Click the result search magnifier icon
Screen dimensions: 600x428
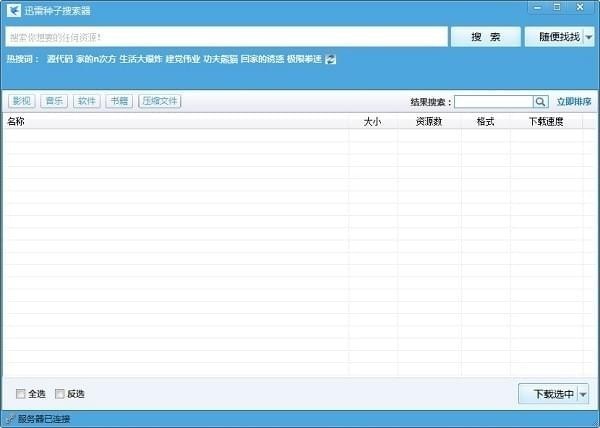click(x=540, y=102)
